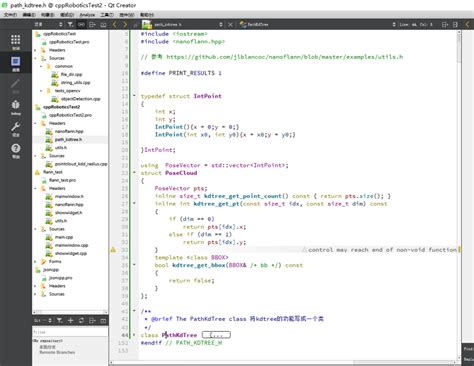Switch to Design mode pencil icon
The image size is (474, 366).
[16, 86]
